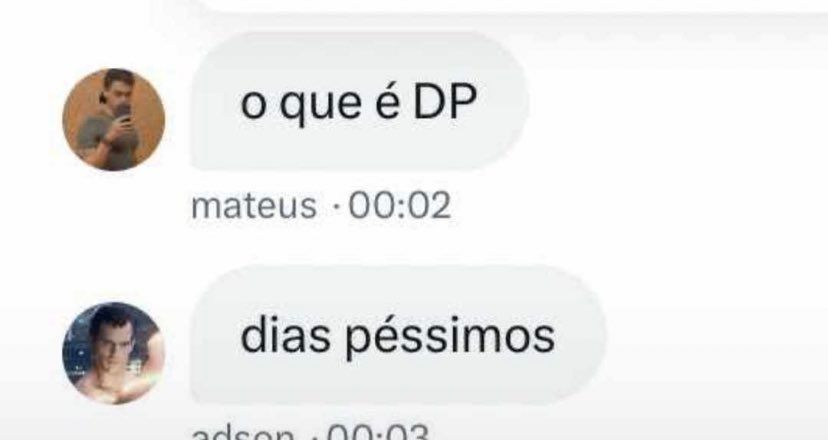The image size is (828, 440).
Task: Select the "o que é DP" message bubble
Action: [x=359, y=101]
